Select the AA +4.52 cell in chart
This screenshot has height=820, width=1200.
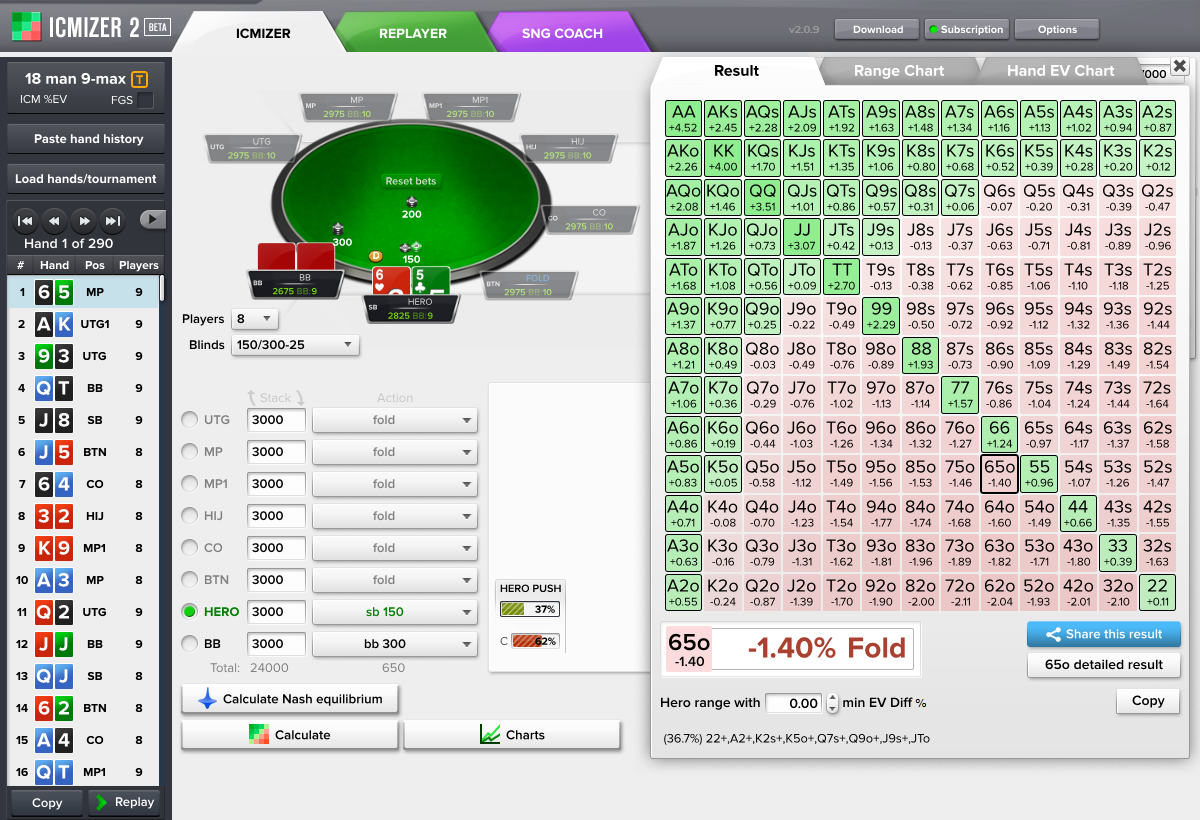point(684,117)
